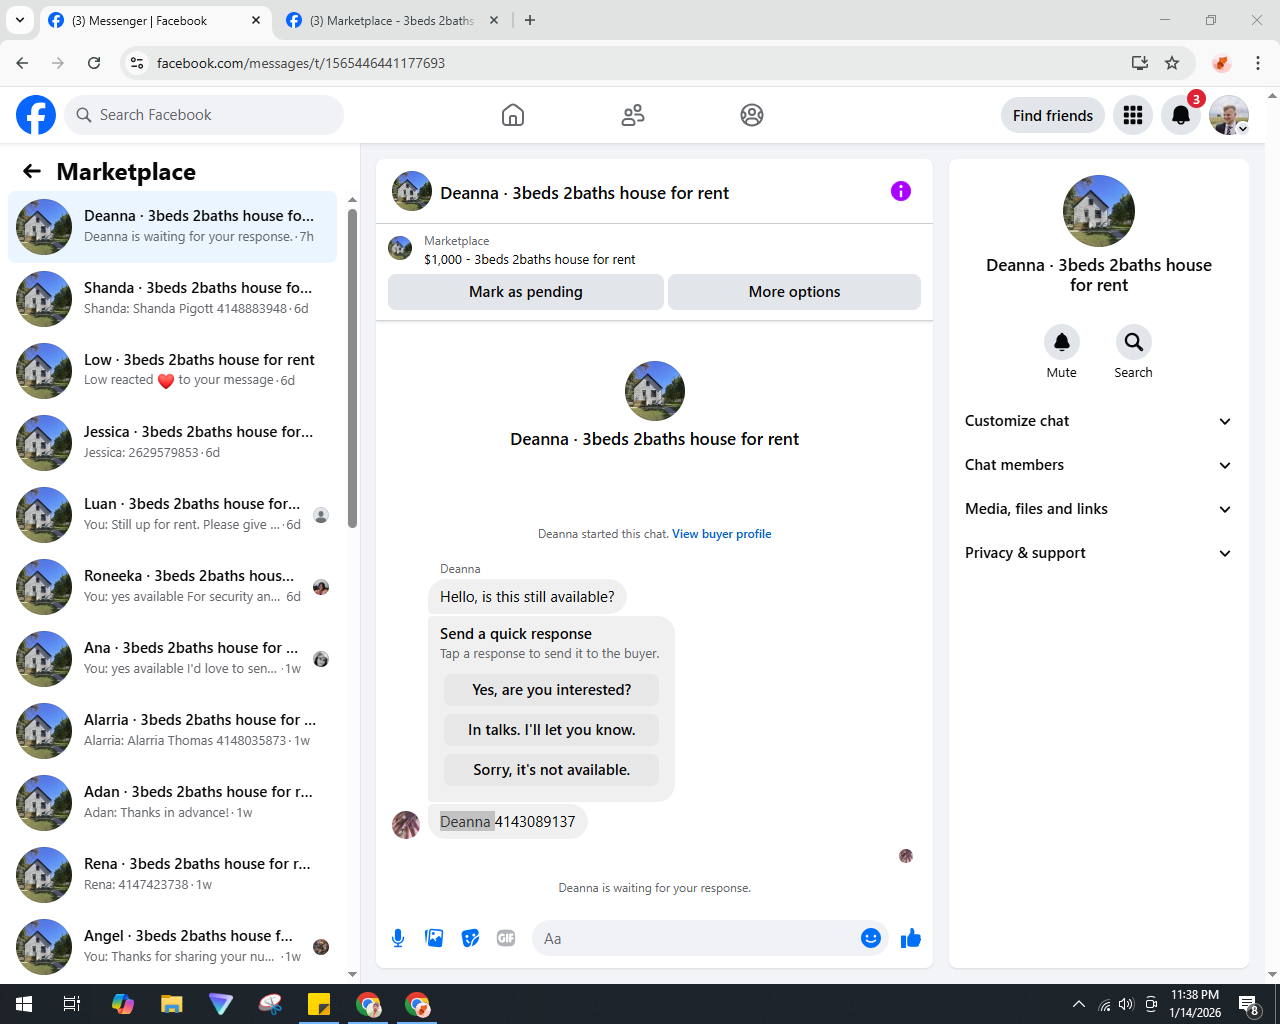
Task: Send a thumbs-up like
Action: [x=911, y=938]
